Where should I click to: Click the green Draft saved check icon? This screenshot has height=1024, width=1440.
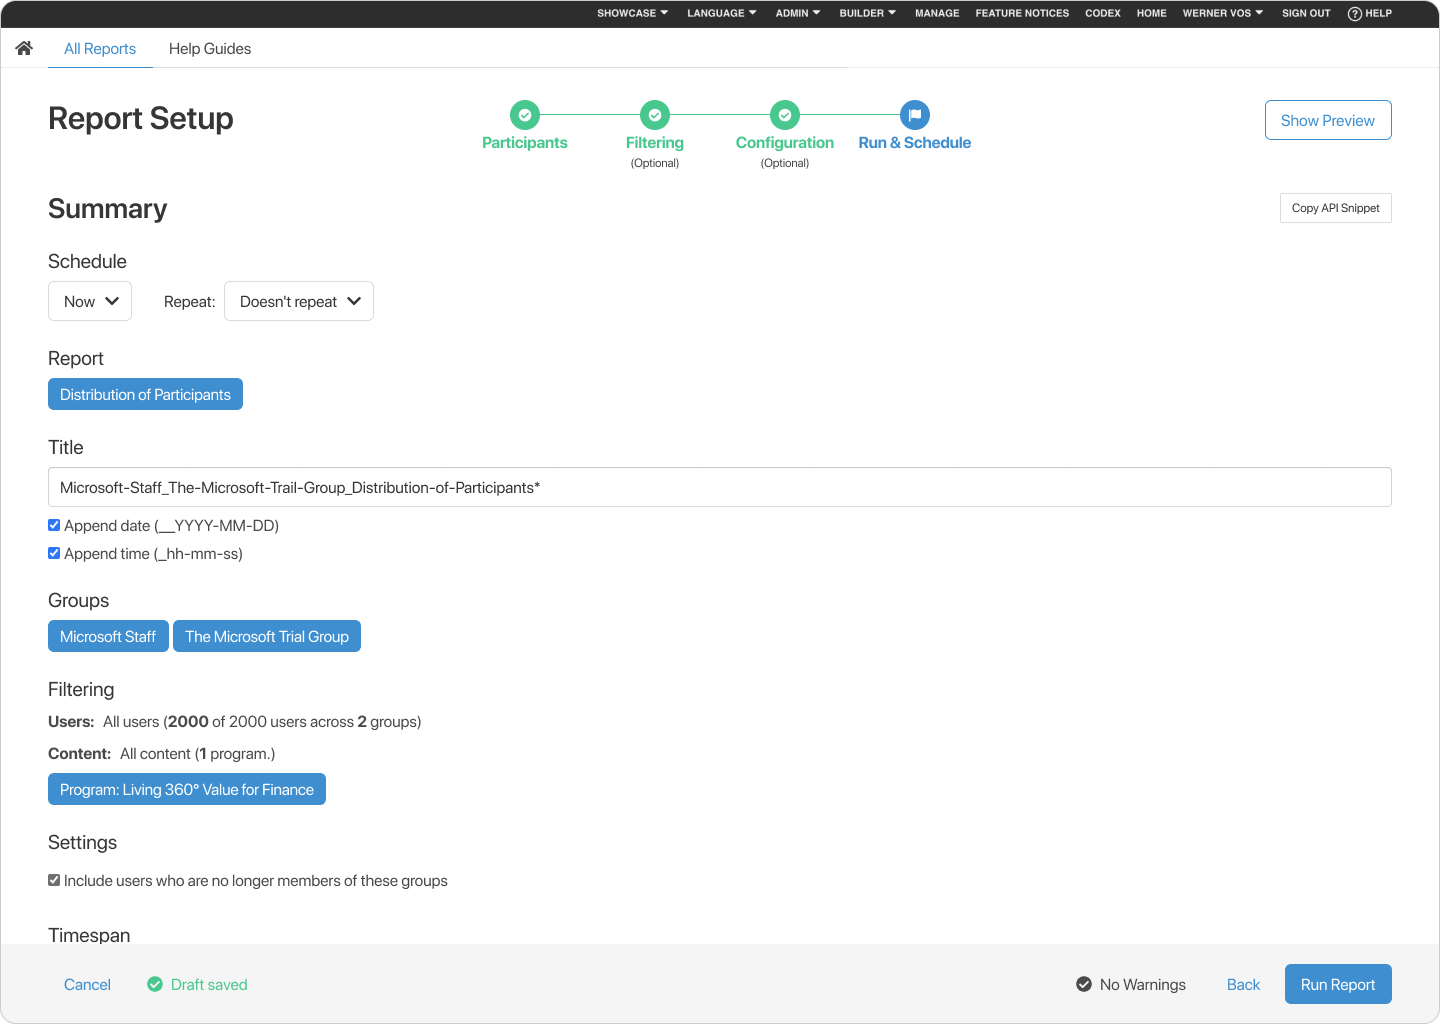click(x=155, y=984)
